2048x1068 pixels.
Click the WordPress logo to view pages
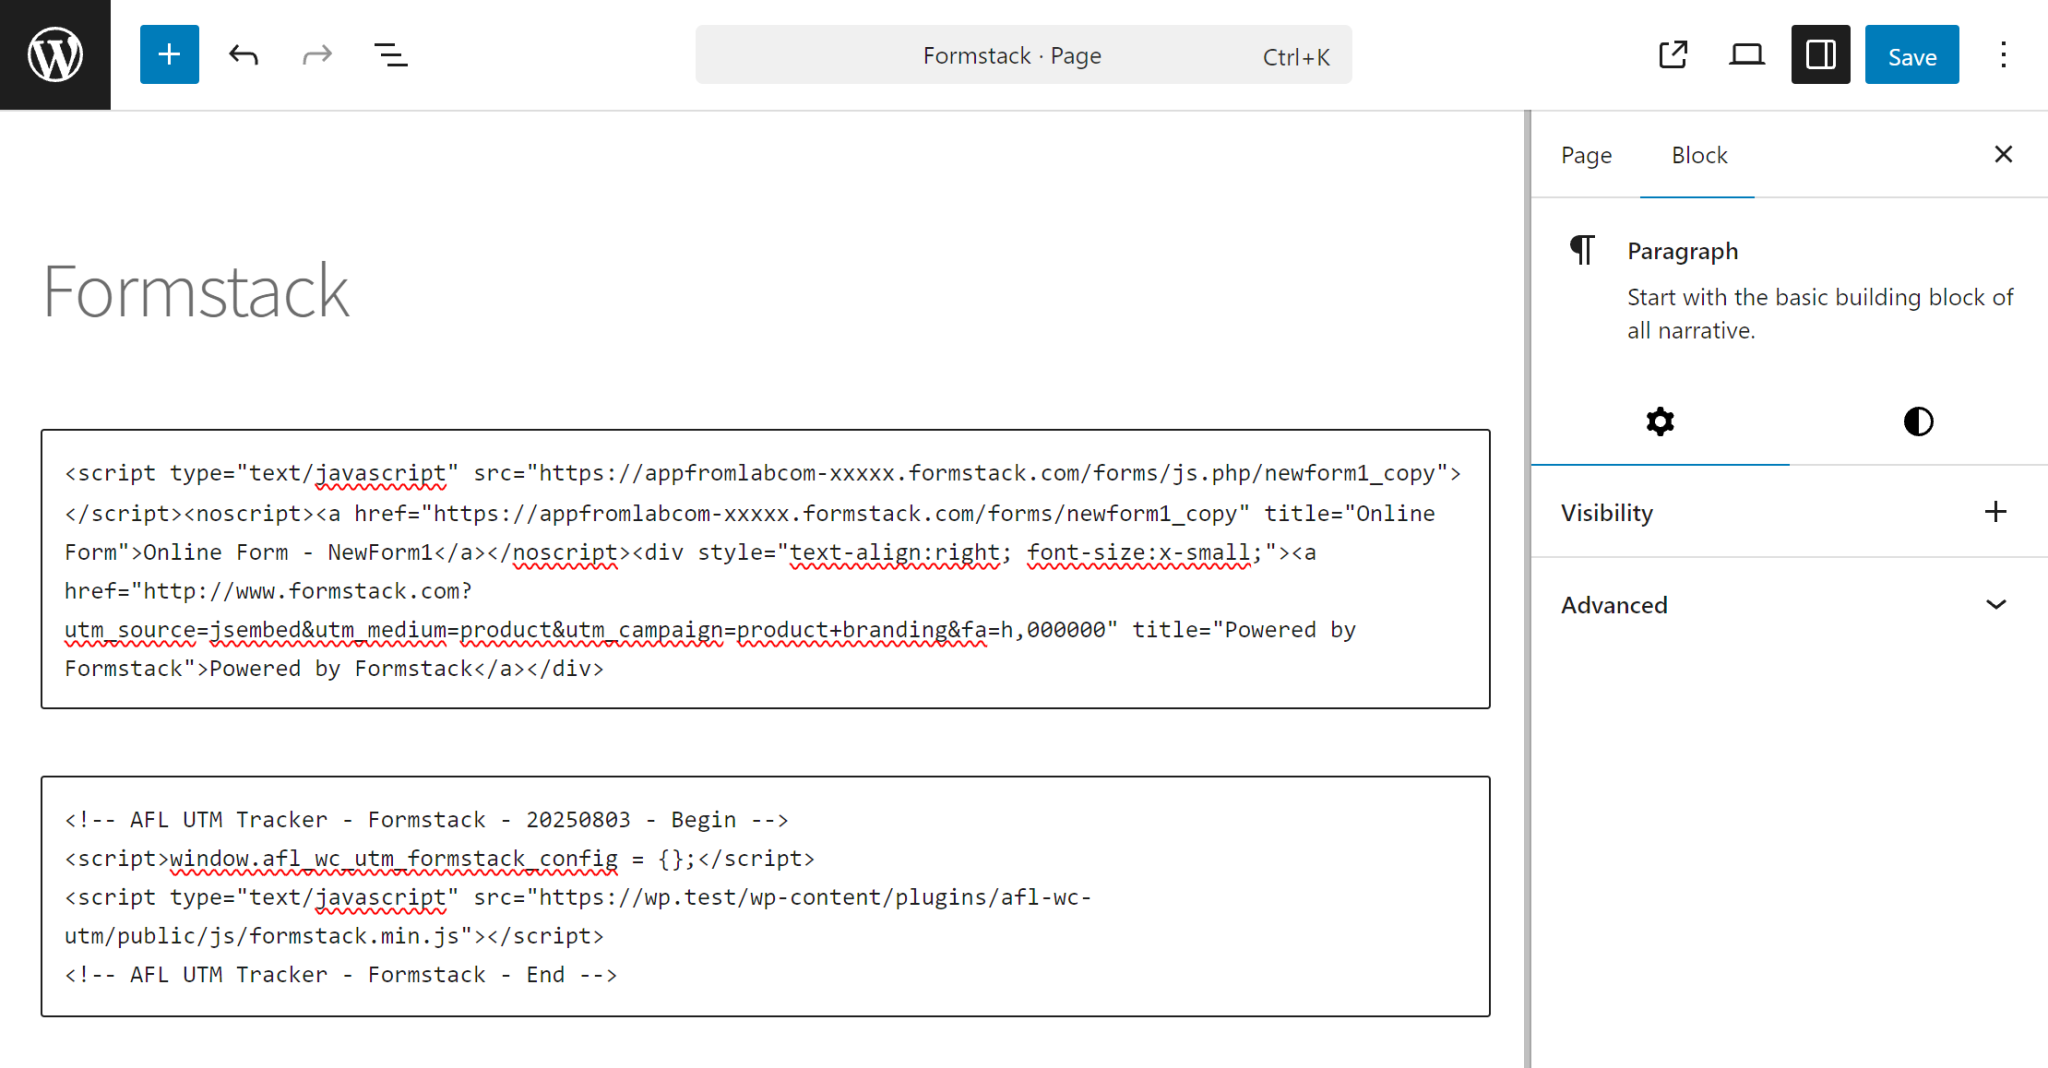[55, 55]
